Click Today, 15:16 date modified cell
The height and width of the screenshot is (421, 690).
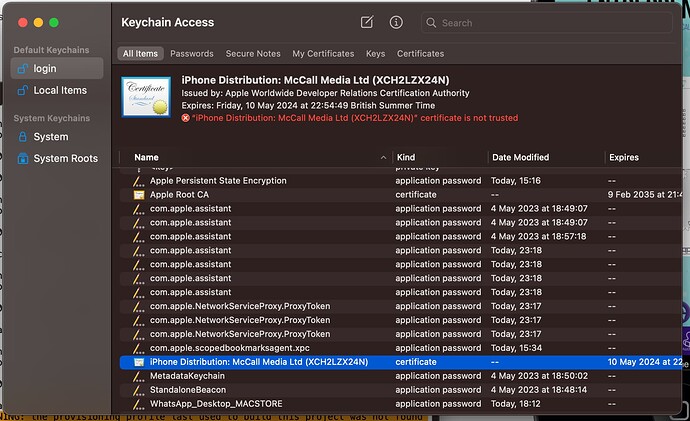(x=516, y=181)
